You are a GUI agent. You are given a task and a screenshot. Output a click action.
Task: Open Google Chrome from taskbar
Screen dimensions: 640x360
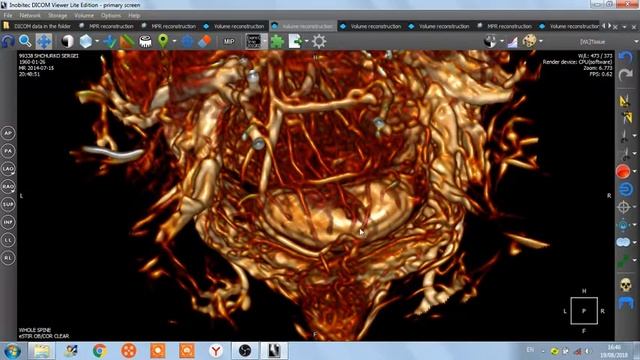[99, 351]
